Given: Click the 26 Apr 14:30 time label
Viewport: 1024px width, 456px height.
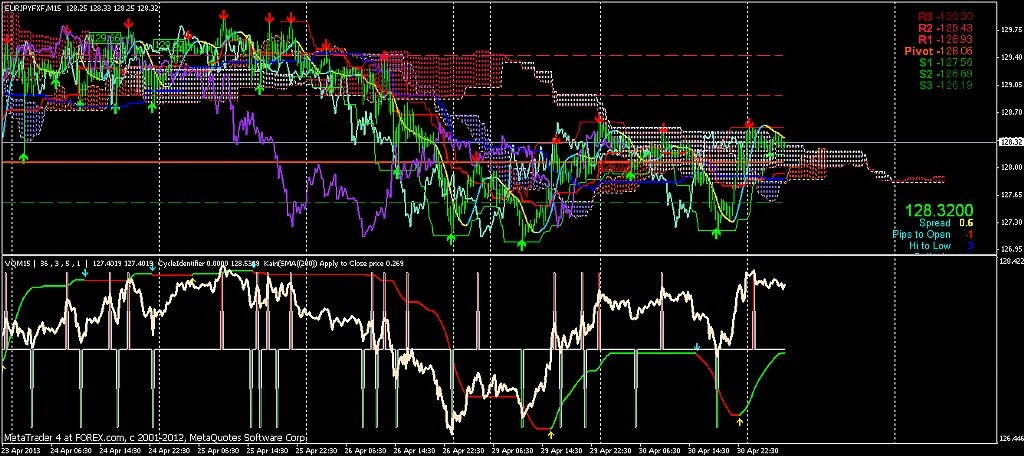Looking at the screenshot, I should [416, 451].
